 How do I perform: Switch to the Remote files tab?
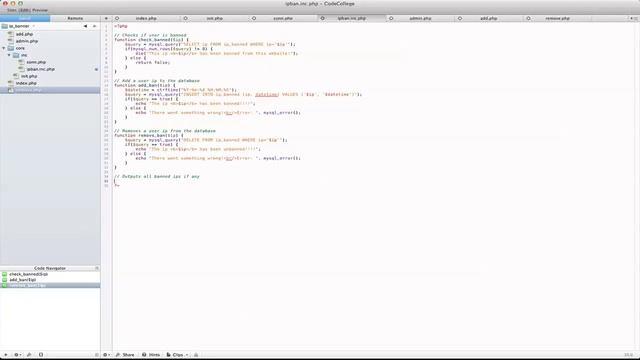pos(75,18)
